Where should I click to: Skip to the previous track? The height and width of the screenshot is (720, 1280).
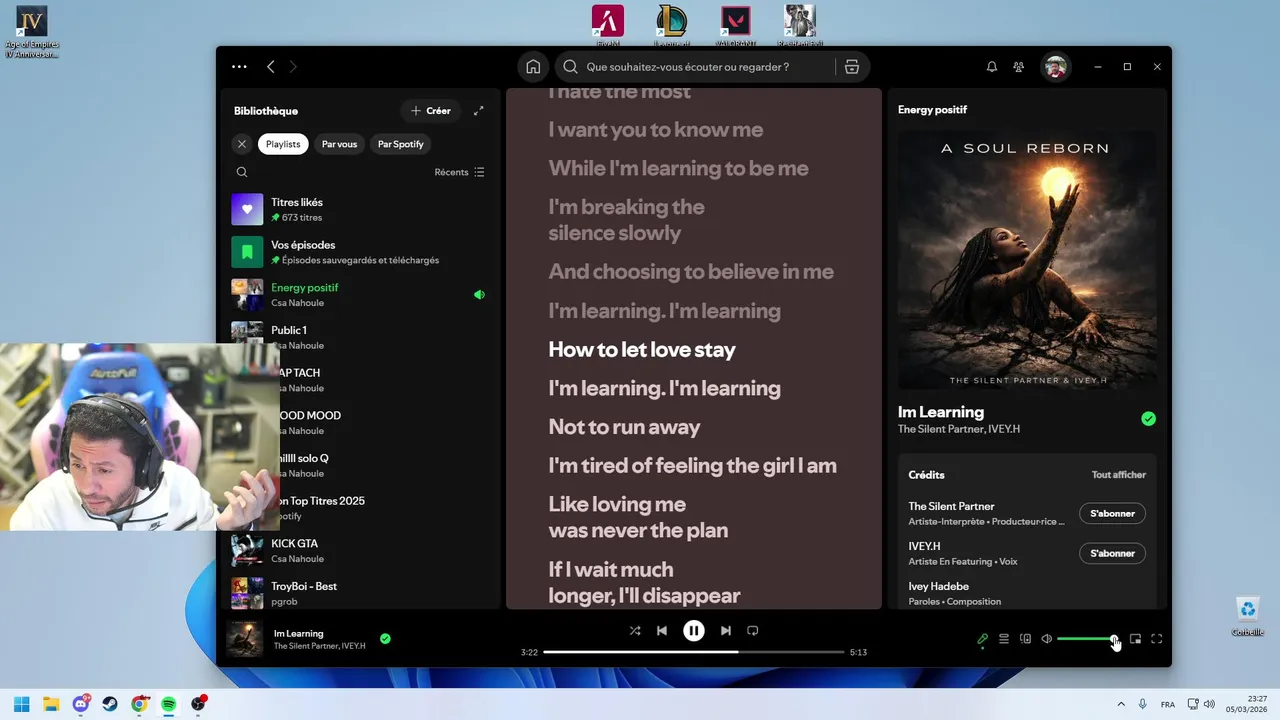pos(662,631)
